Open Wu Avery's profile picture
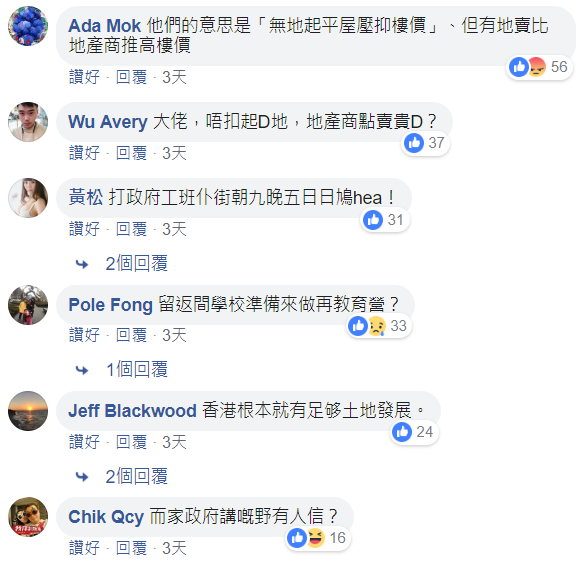The height and width of the screenshot is (566, 585). click(x=28, y=122)
